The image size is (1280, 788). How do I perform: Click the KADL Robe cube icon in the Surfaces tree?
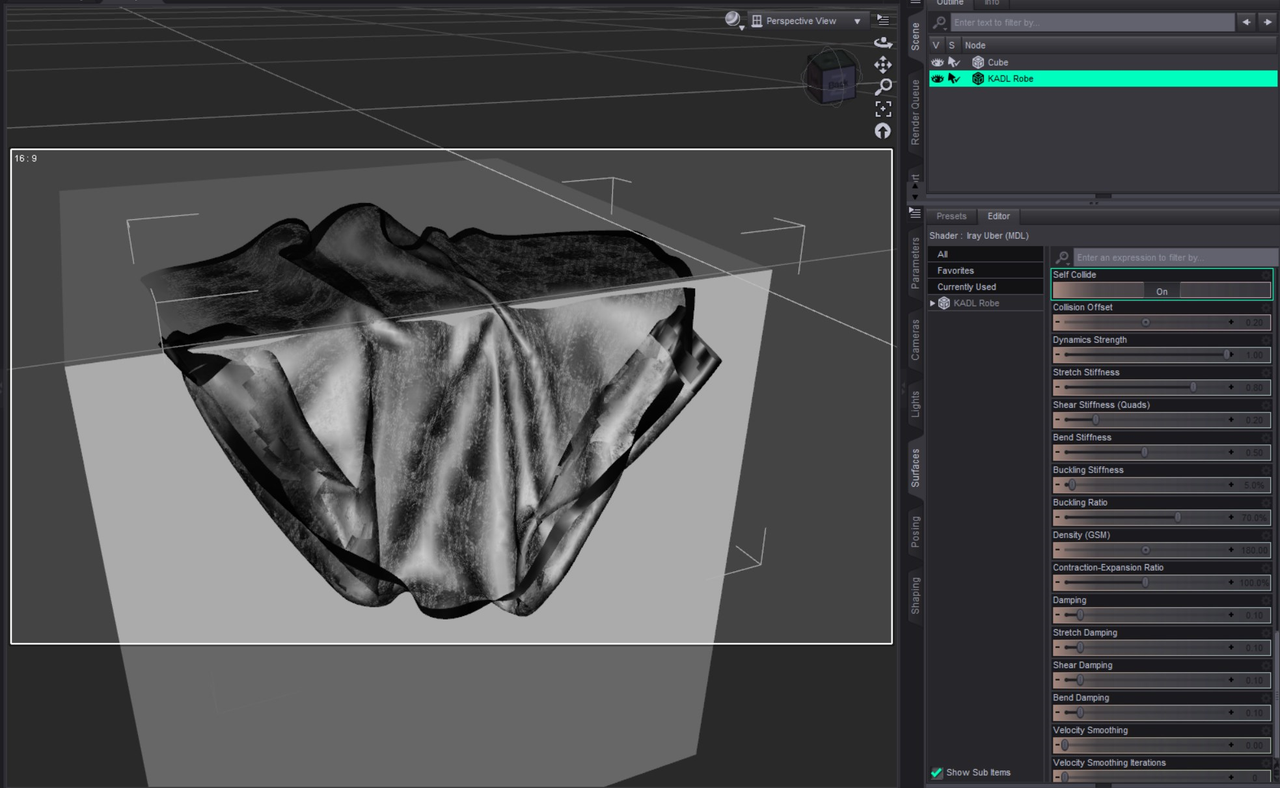click(x=944, y=303)
